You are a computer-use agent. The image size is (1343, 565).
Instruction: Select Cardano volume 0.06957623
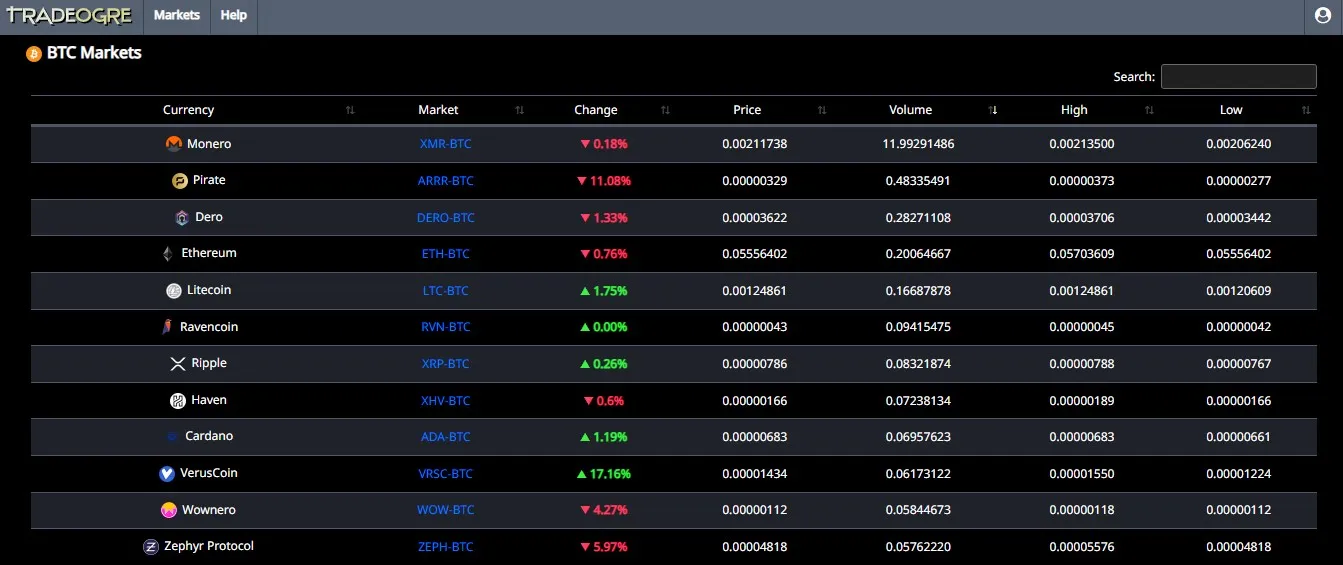(x=918, y=437)
